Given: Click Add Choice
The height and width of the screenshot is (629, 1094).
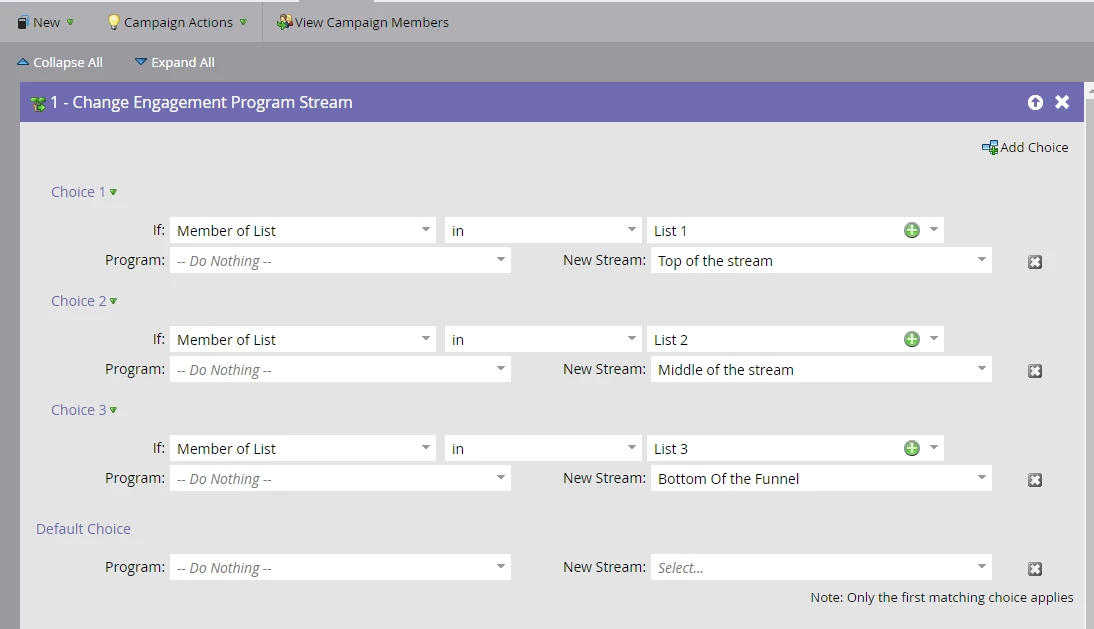Looking at the screenshot, I should point(1025,147).
